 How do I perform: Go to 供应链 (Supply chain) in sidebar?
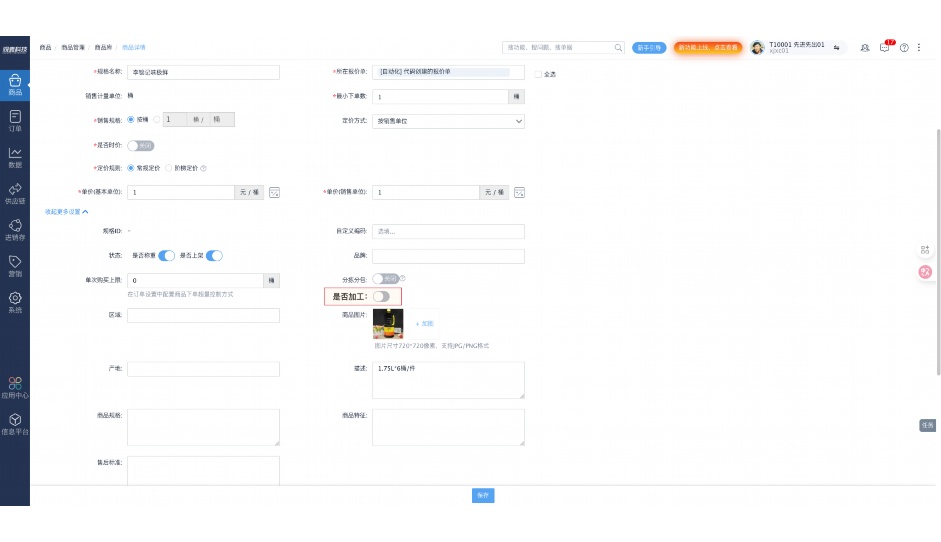click(15, 193)
